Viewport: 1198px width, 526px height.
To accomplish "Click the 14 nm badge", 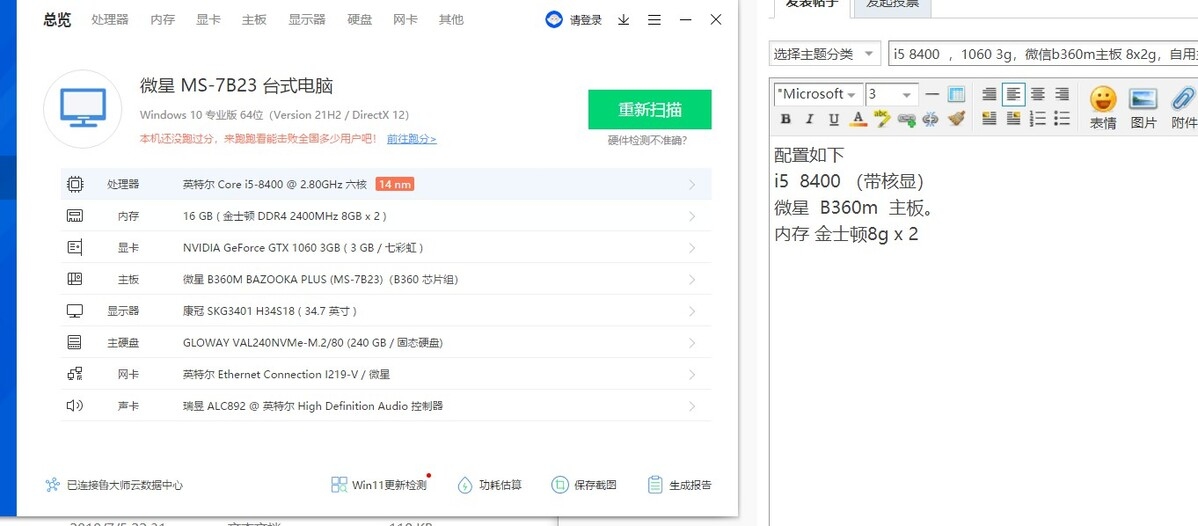I will tap(395, 184).
